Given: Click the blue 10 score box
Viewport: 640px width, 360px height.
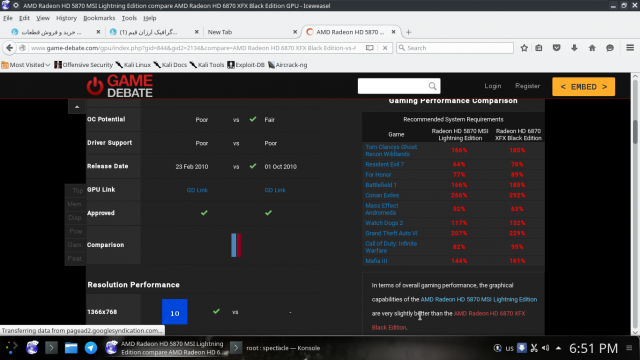Looking at the screenshot, I should click(175, 312).
